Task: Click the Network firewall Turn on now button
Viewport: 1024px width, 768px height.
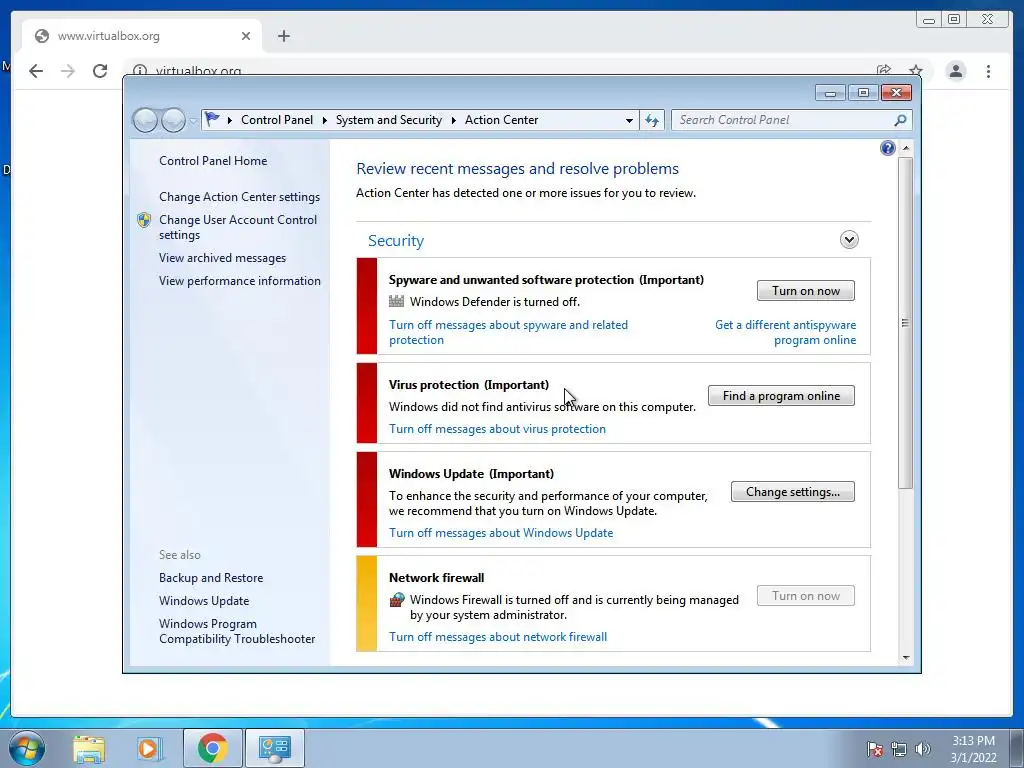Action: pyautogui.click(x=806, y=596)
